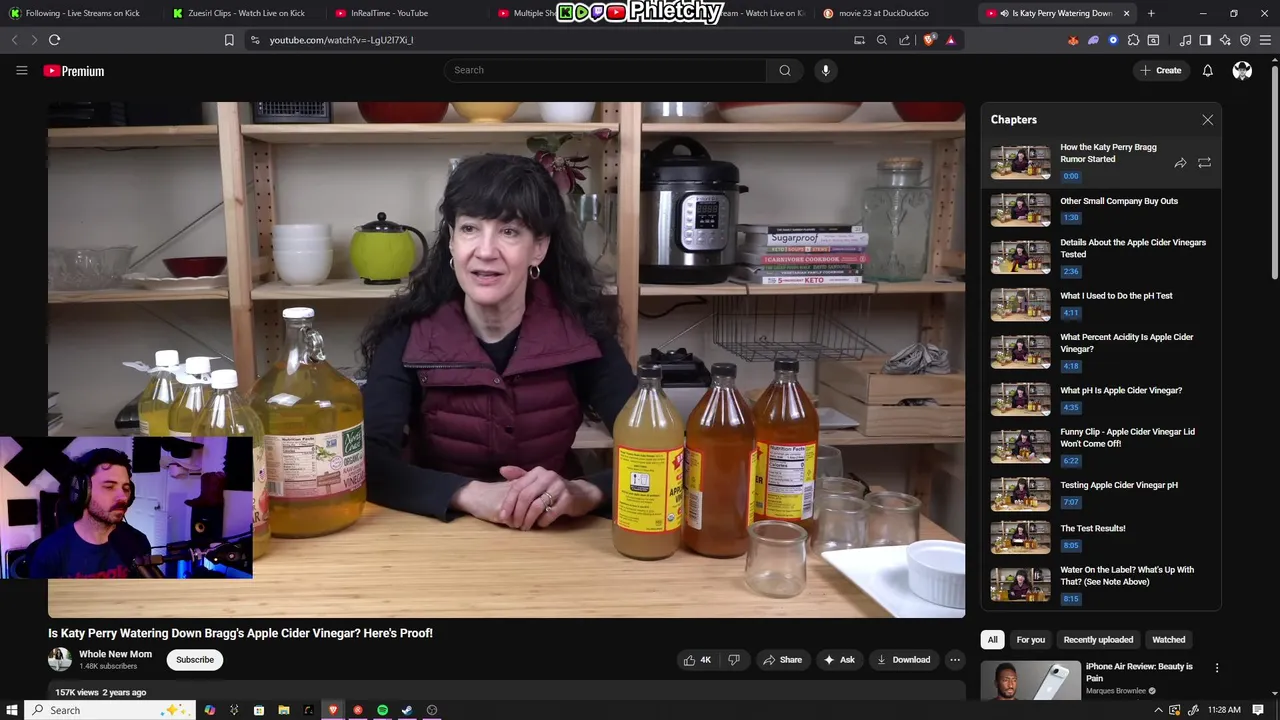The height and width of the screenshot is (720, 1280).
Task: Switch to 'movie 23 at DuckDuckGo' tab
Action: 884,13
